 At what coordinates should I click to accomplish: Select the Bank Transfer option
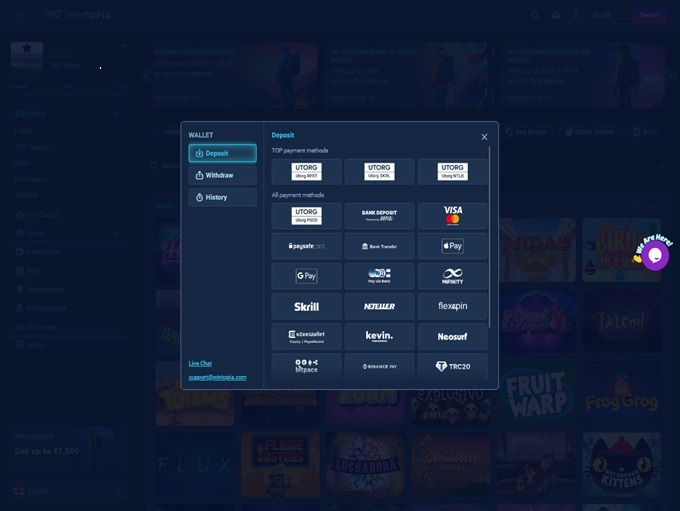379,246
